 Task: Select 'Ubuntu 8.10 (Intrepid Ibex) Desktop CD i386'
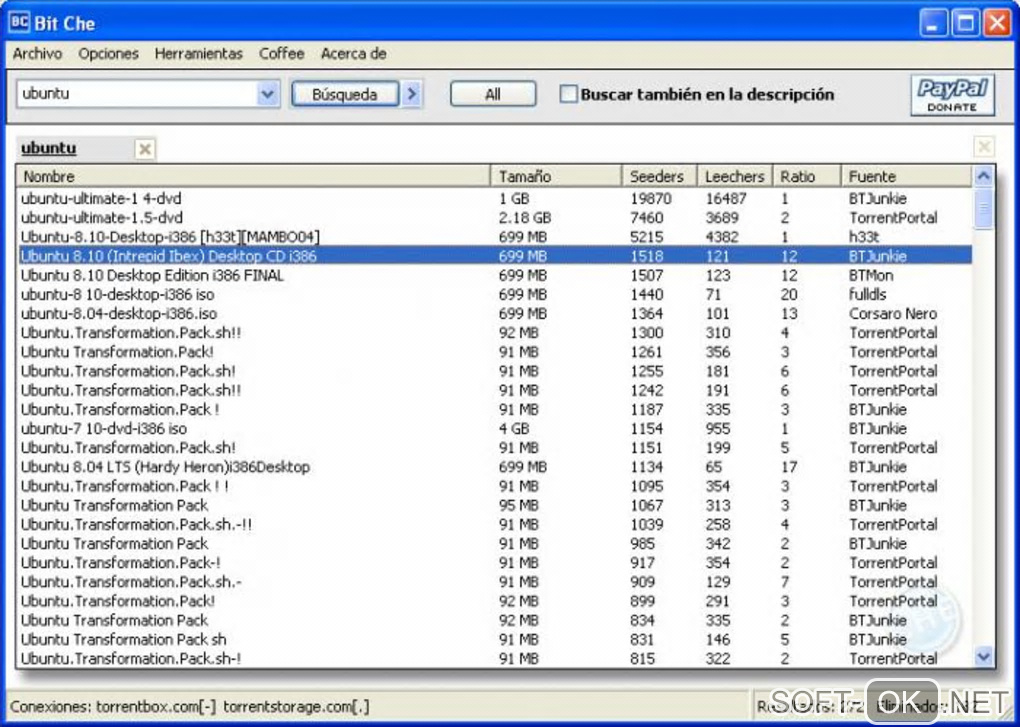[495, 256]
